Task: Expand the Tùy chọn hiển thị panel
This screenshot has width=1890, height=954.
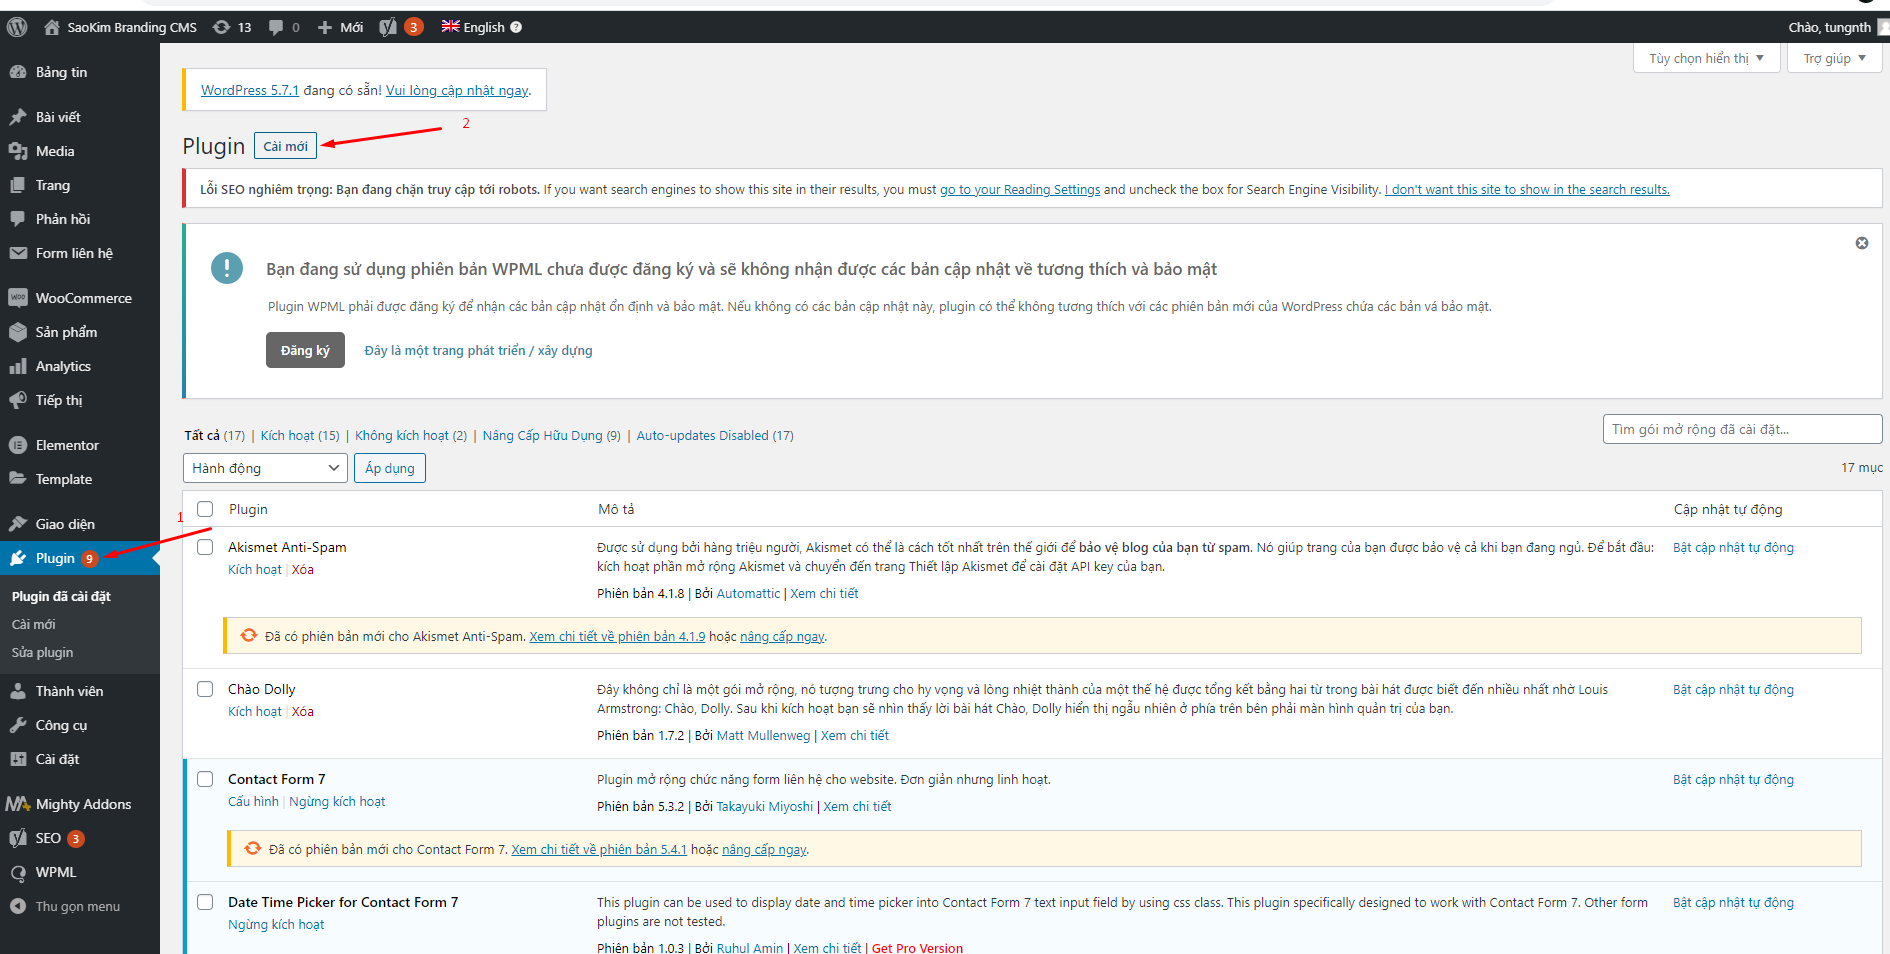Action: (x=1706, y=58)
